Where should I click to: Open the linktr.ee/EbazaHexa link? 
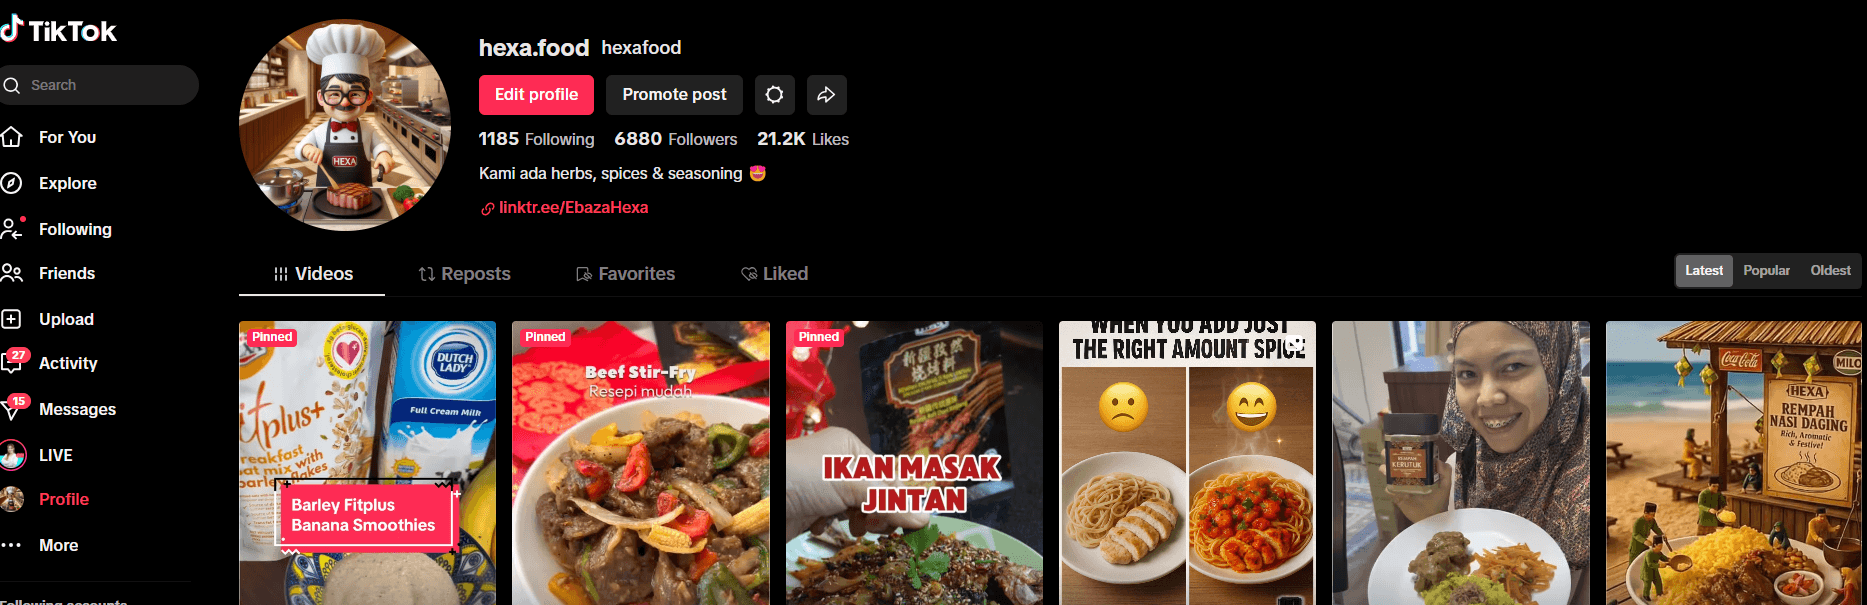[x=573, y=208]
